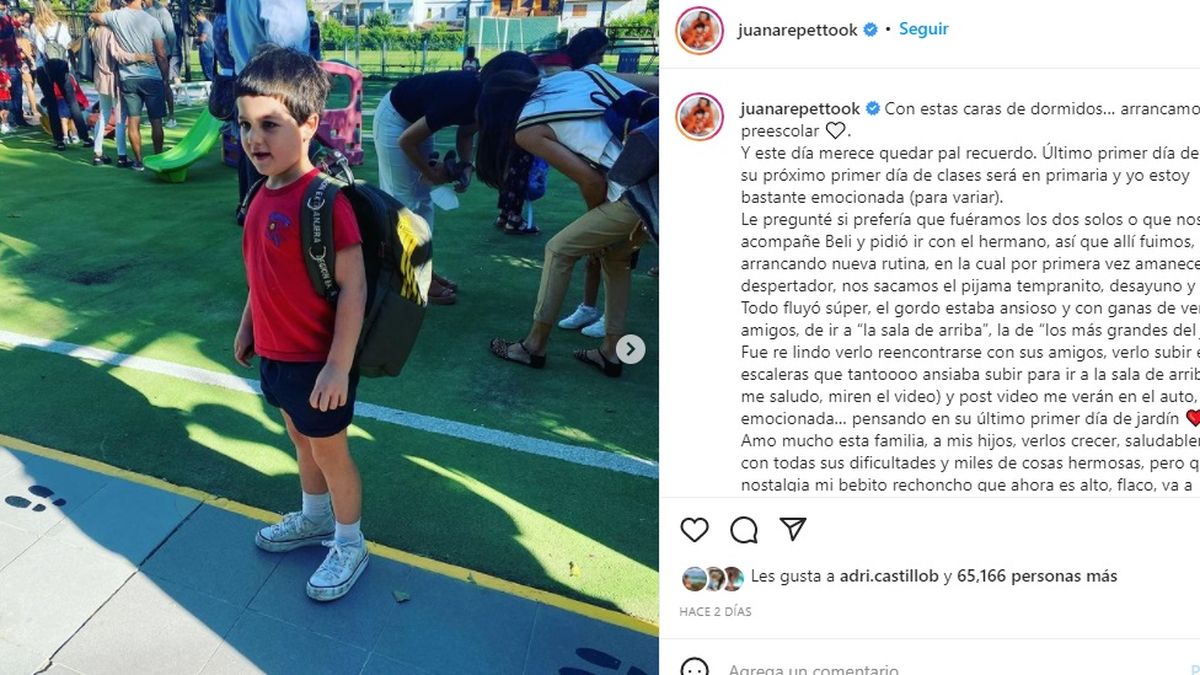Viewport: 1200px width, 675px height.
Task: Open comments via speech bubble icon
Action: coord(744,530)
